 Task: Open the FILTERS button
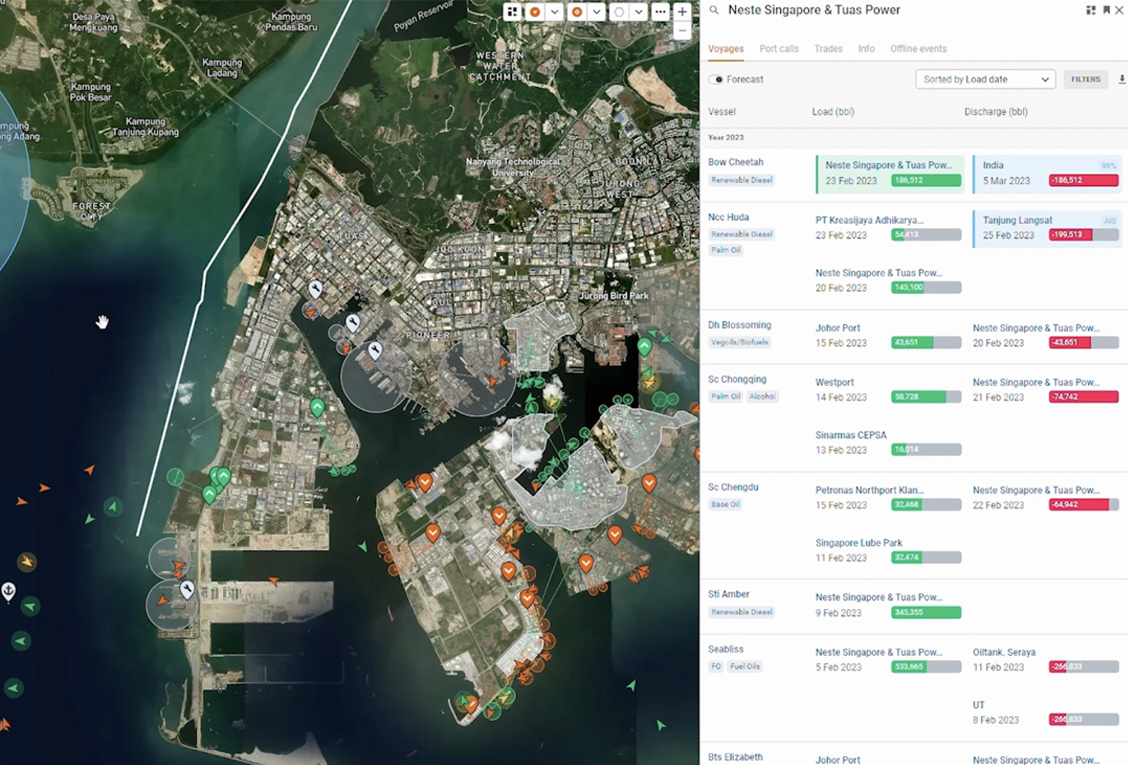[x=1085, y=79]
